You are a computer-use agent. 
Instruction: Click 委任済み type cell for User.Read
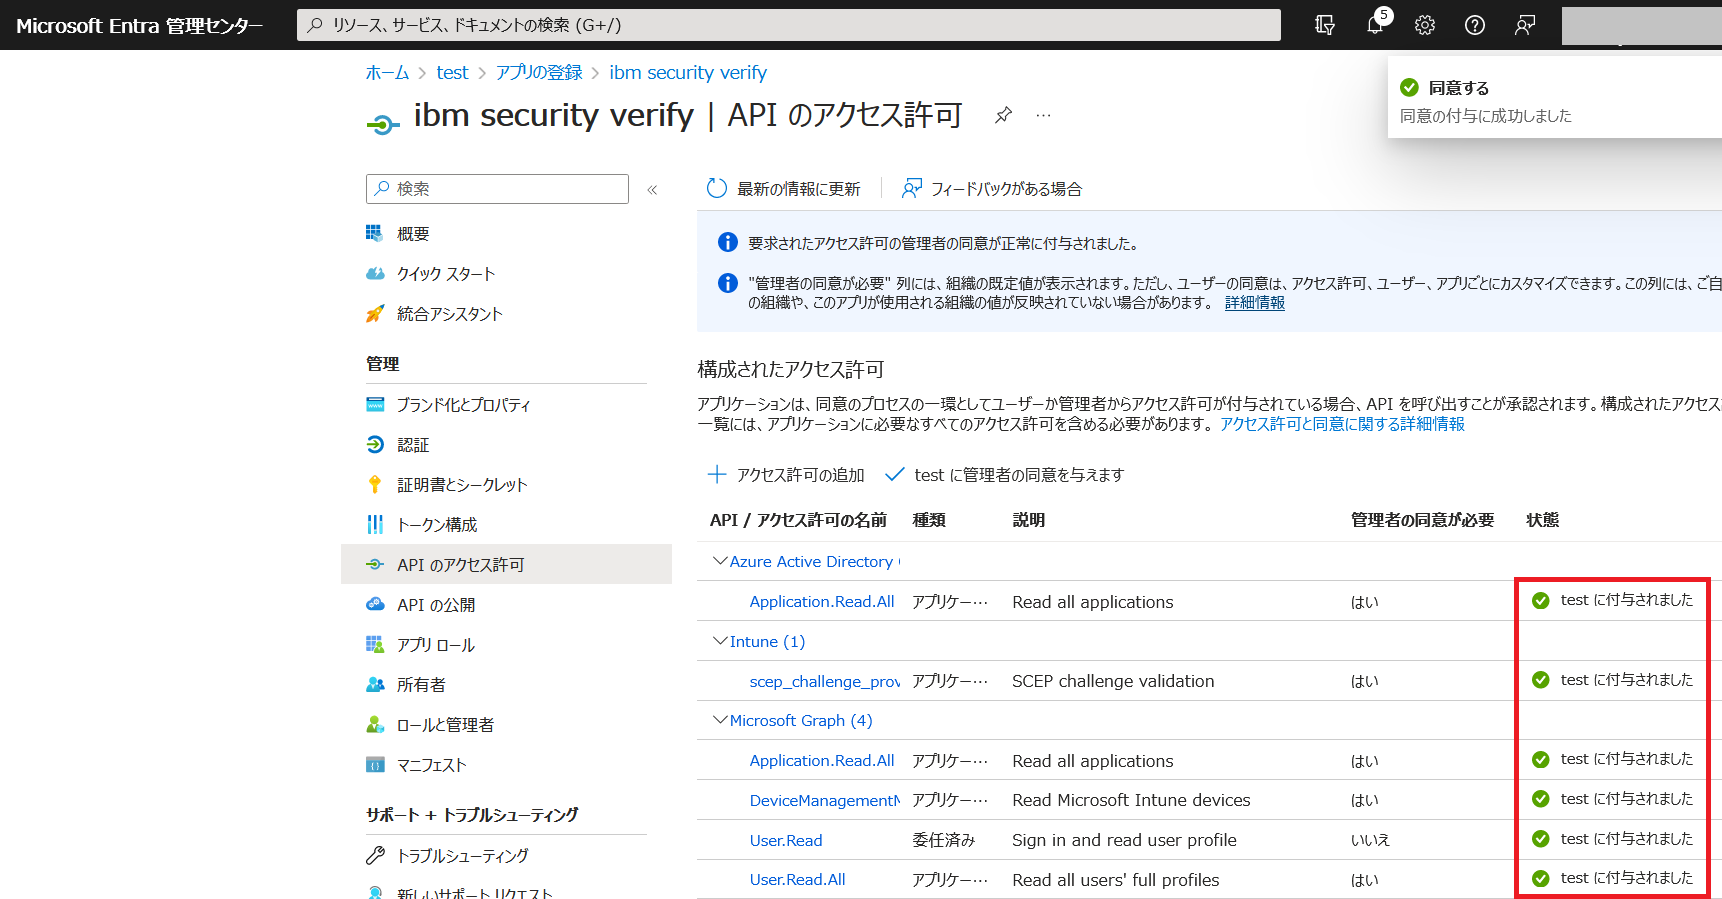point(943,840)
